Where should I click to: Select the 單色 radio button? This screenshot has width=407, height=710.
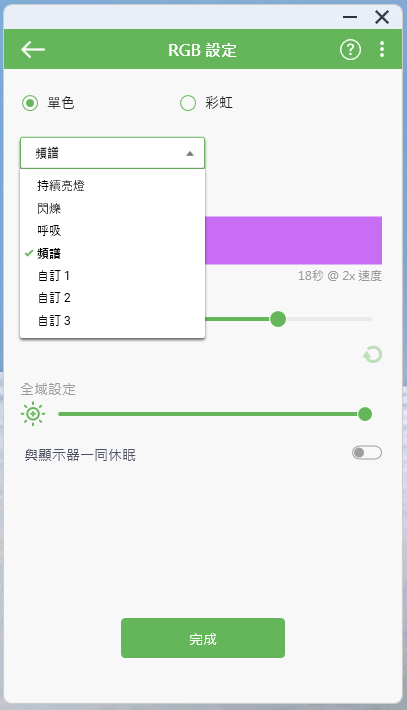(x=30, y=103)
